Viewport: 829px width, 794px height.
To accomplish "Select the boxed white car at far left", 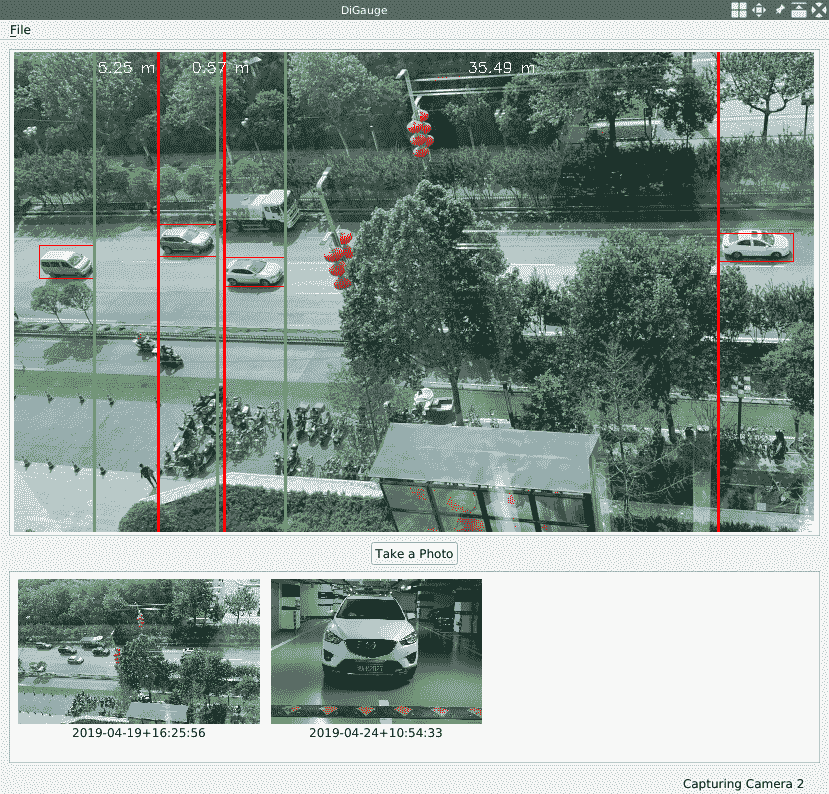I will 66,262.
